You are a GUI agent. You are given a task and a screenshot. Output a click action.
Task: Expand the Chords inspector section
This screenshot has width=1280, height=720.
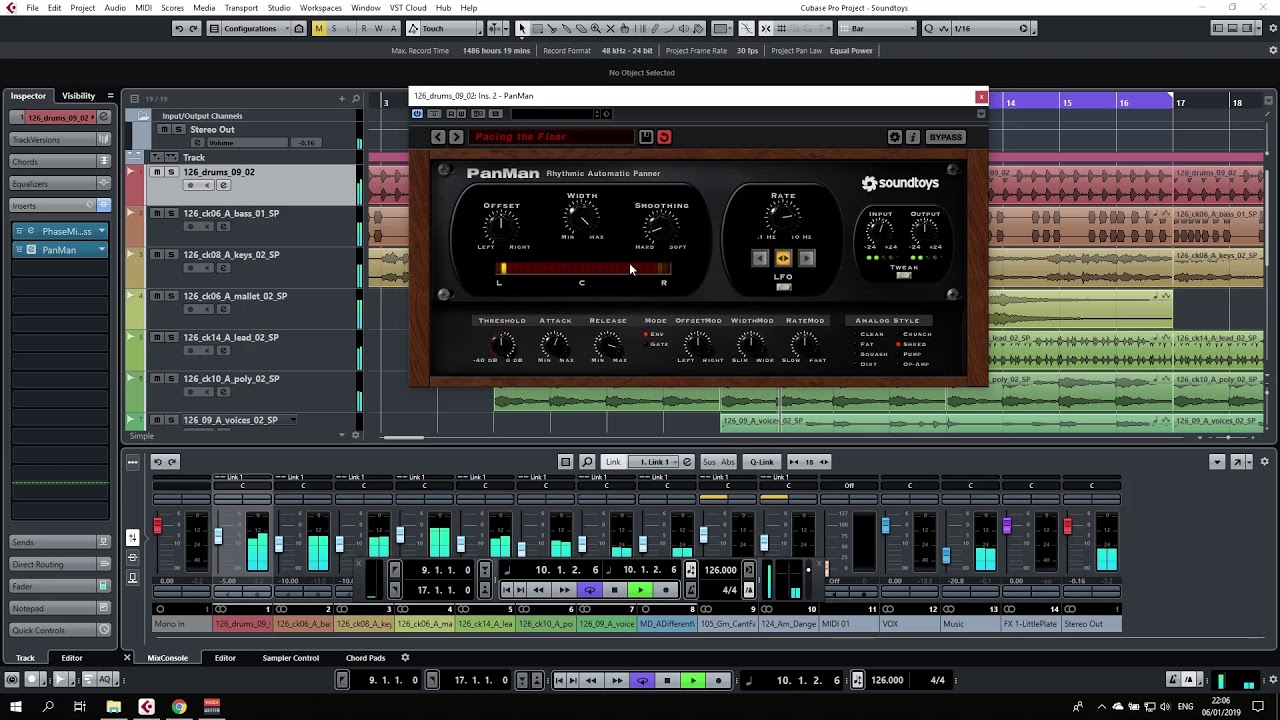60,162
